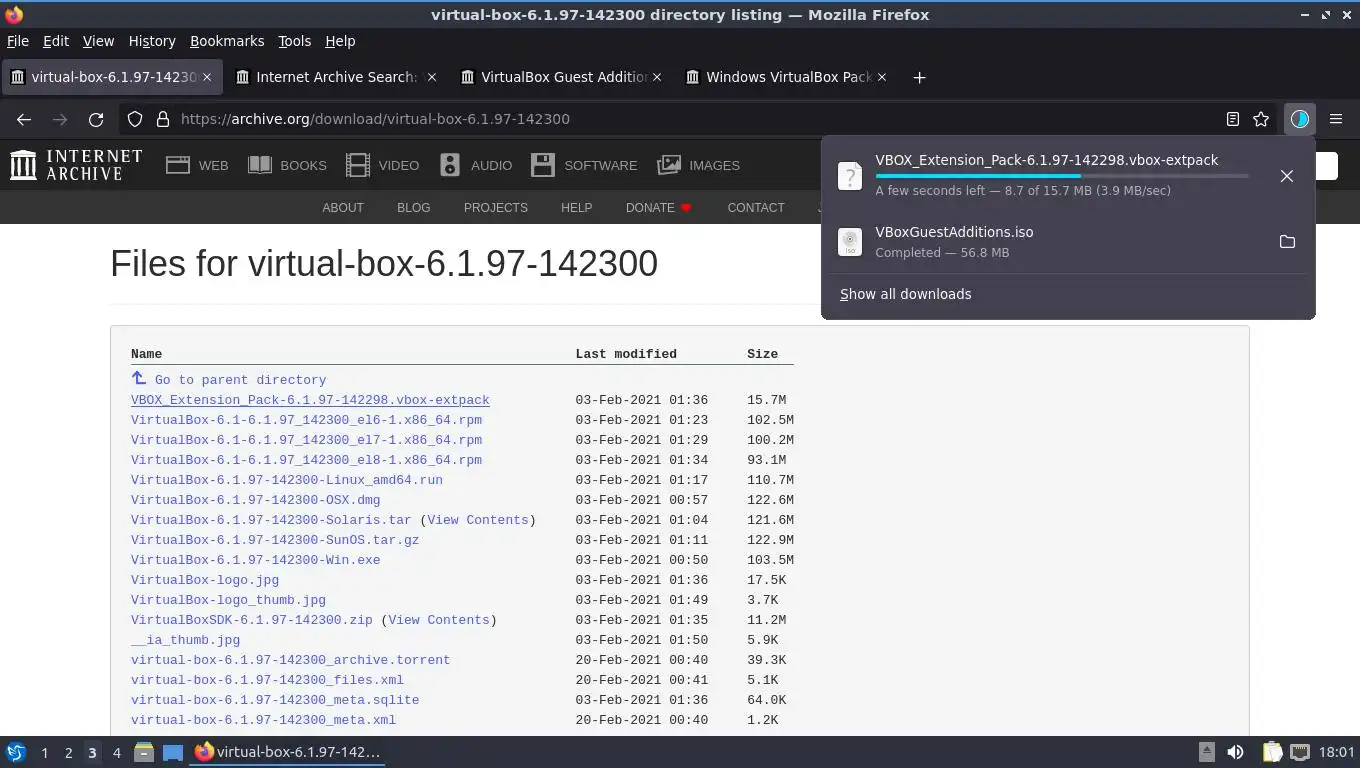View Contents of VirtualBoxSDK zip
The height and width of the screenshot is (768, 1360).
[439, 620]
